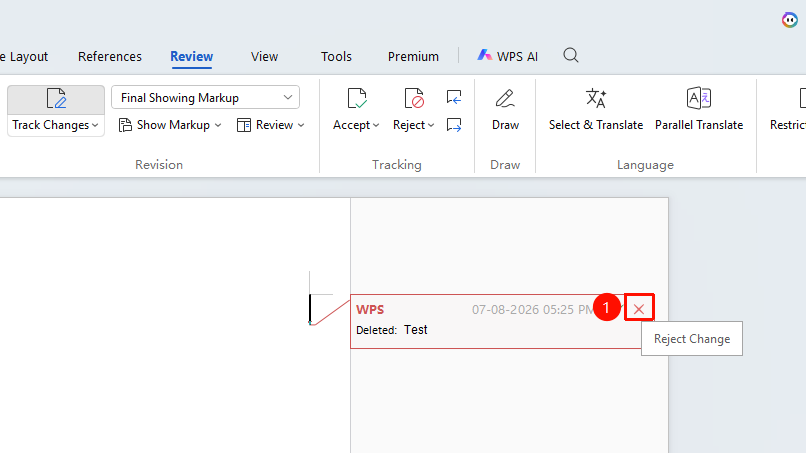Click the WPS author name in comment
The height and width of the screenshot is (453, 806).
coord(370,310)
